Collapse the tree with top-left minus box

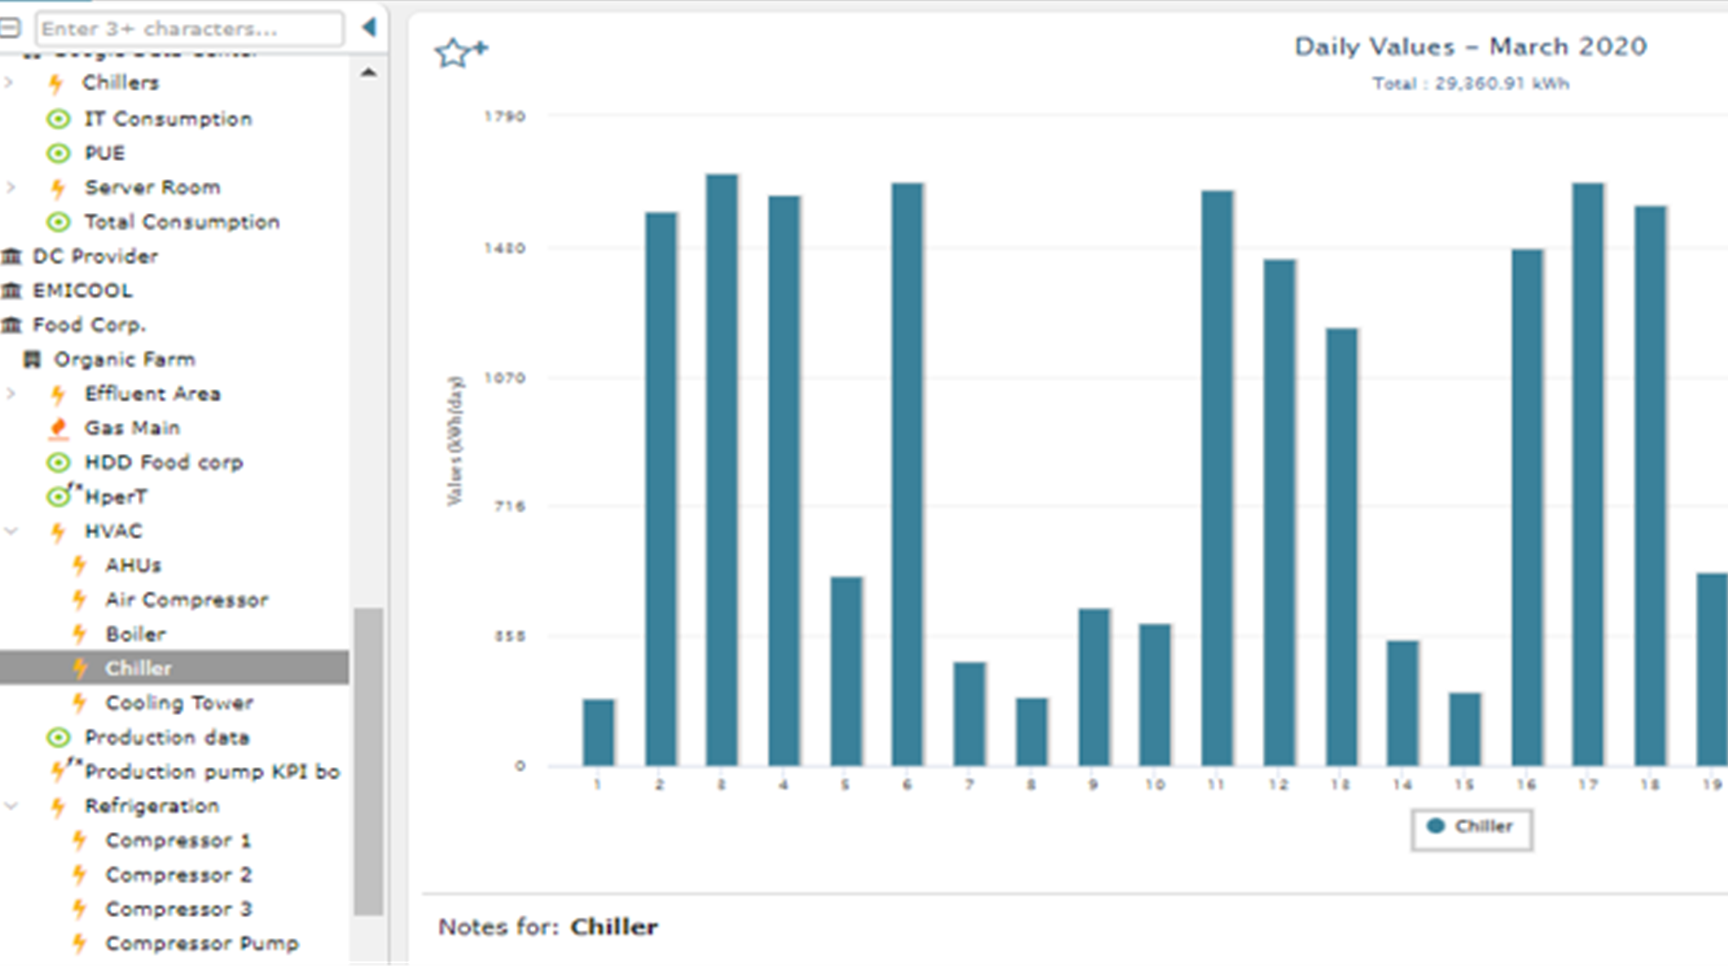[10, 28]
